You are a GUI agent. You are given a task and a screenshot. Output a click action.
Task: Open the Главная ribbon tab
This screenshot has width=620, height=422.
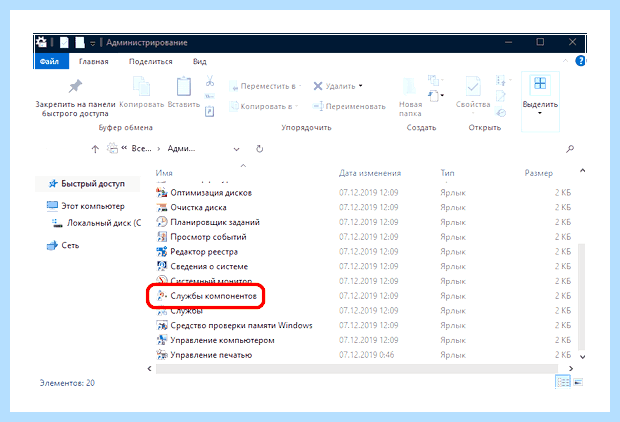coord(94,61)
